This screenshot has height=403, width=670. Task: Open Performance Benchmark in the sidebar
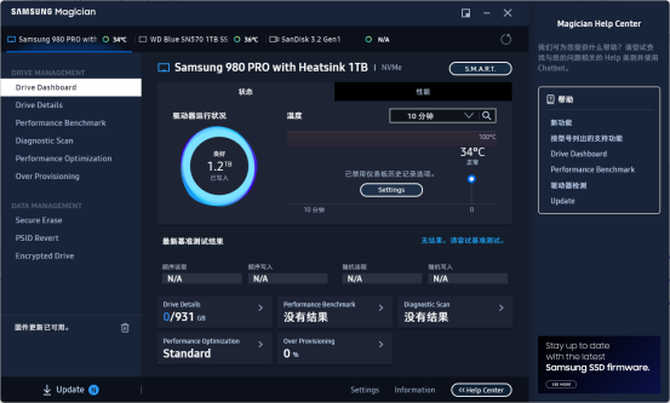pos(63,123)
